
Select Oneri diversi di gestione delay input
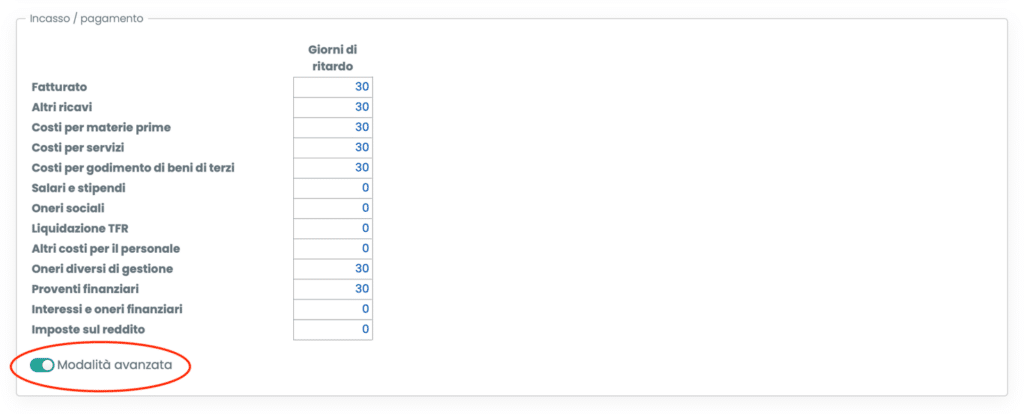(332, 268)
